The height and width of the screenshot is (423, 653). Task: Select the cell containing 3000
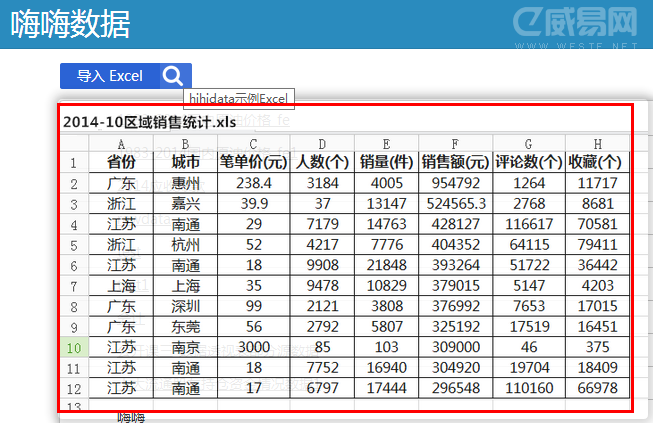254,347
